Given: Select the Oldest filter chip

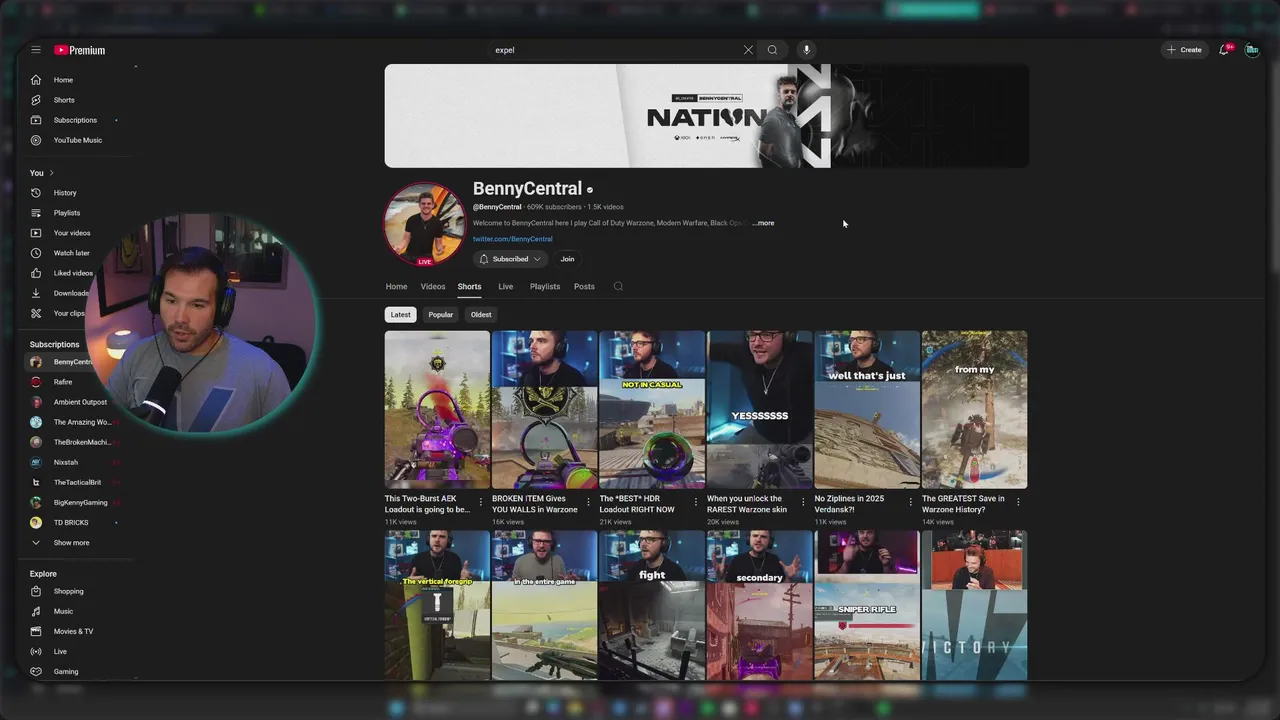Looking at the screenshot, I should [x=481, y=315].
